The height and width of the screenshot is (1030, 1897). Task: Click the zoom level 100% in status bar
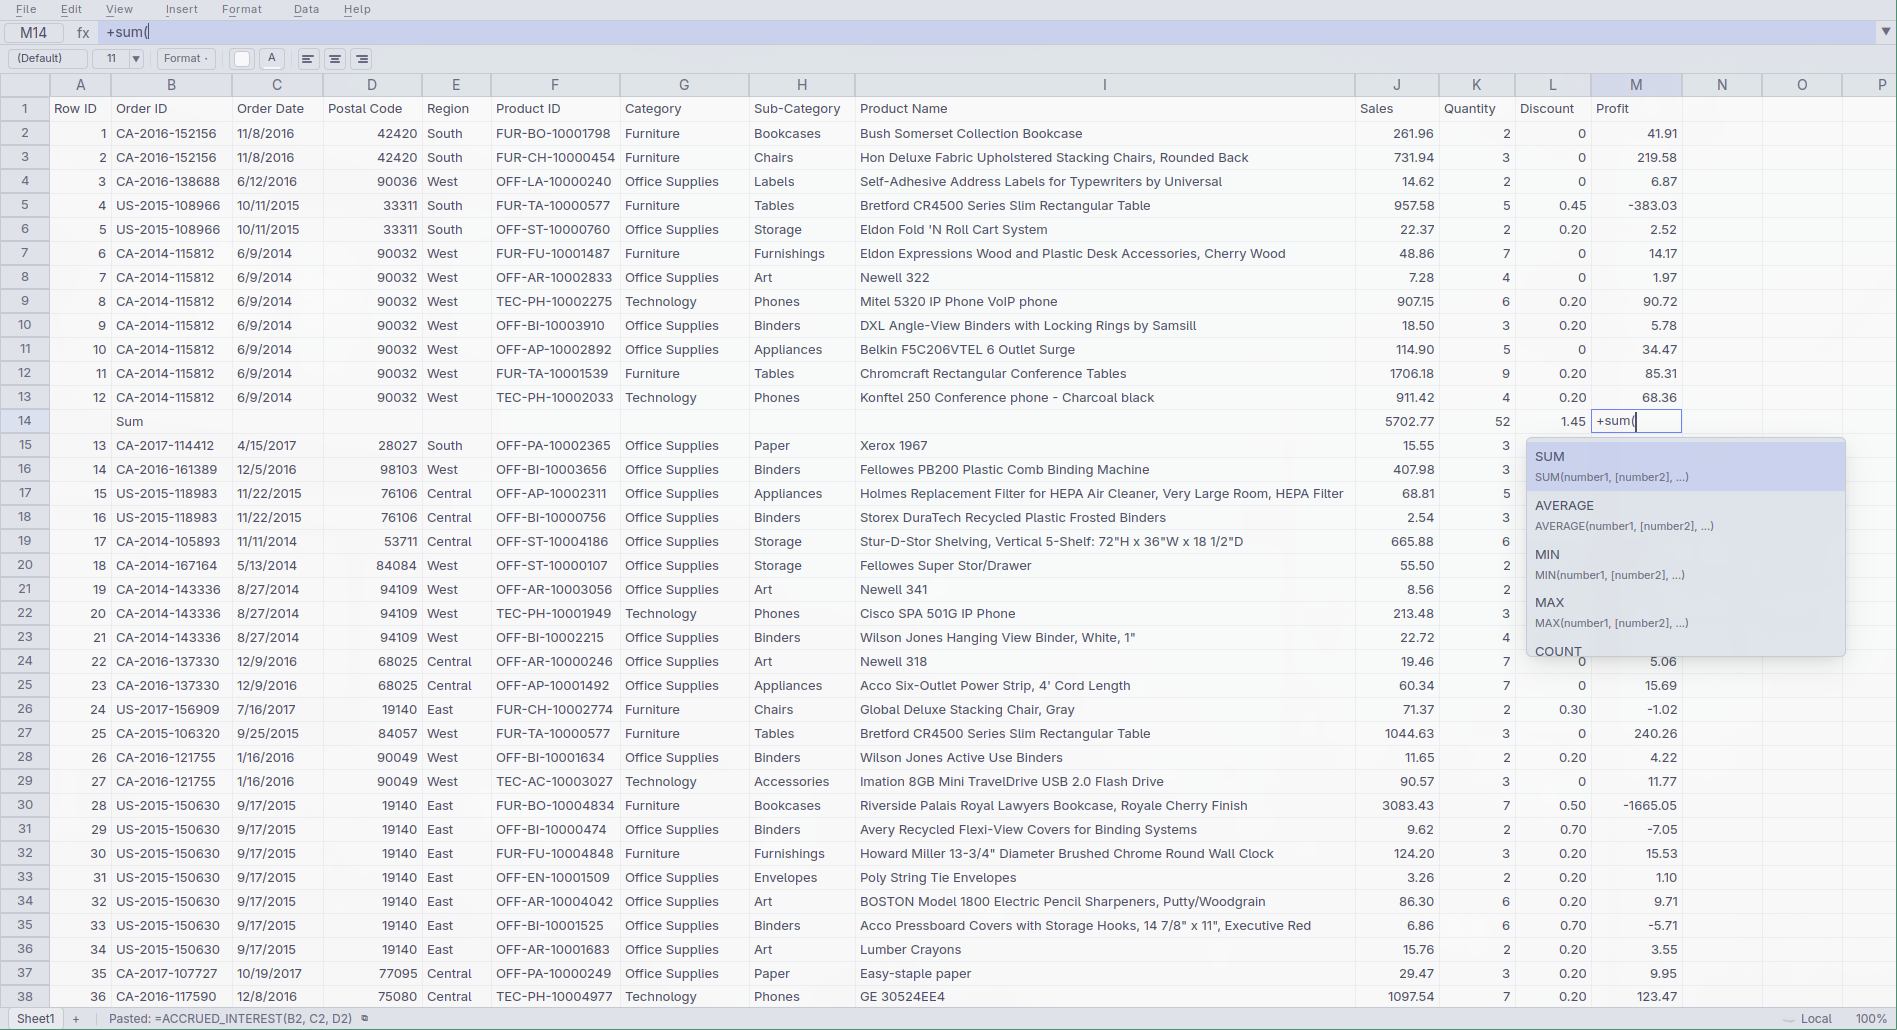(1871, 1019)
